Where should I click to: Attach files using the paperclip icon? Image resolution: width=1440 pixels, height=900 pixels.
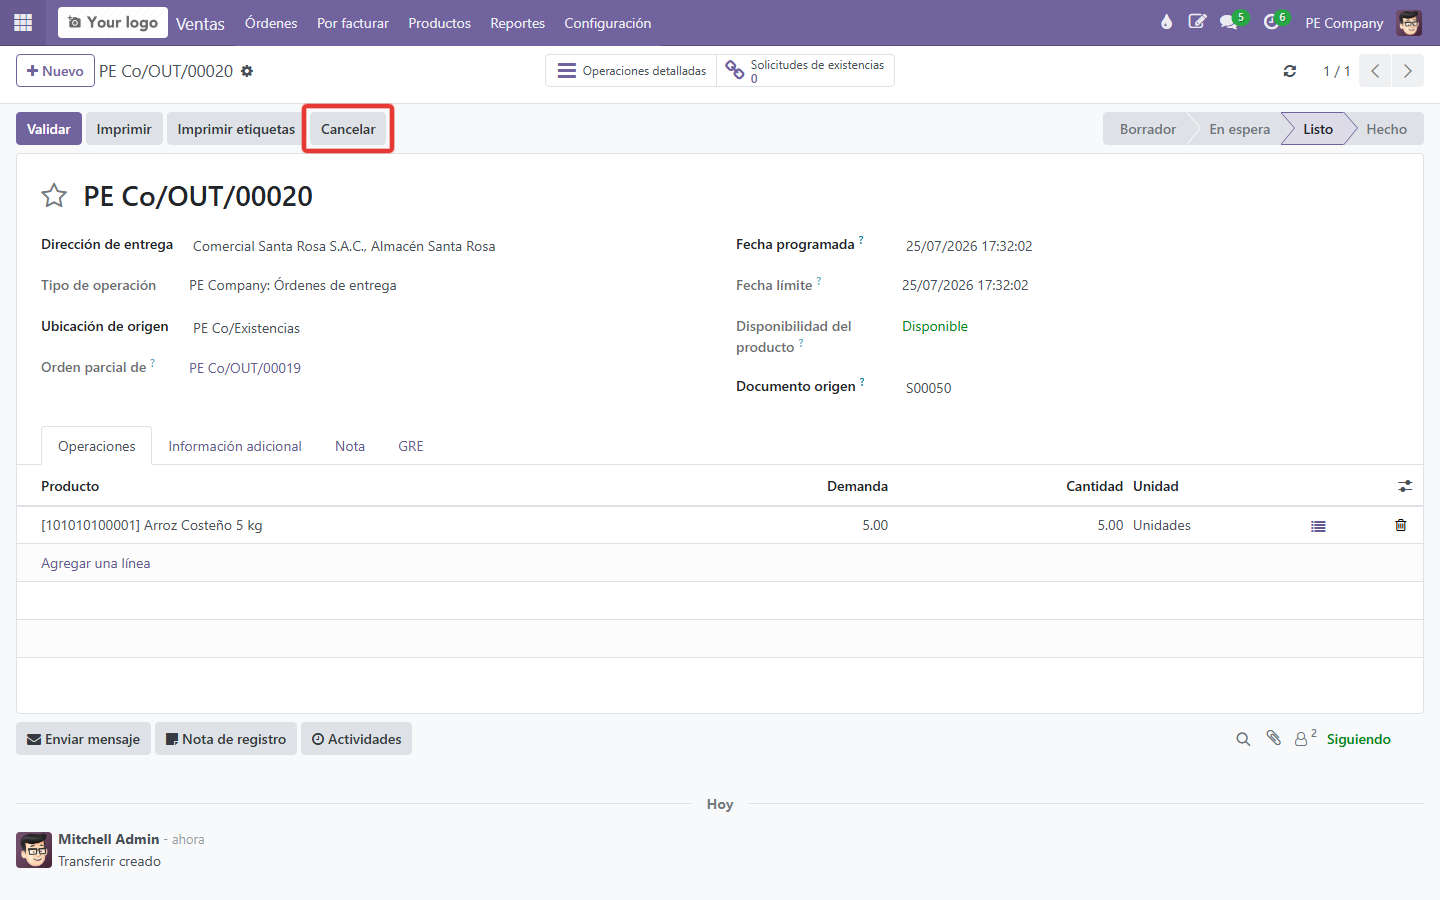1273,738
